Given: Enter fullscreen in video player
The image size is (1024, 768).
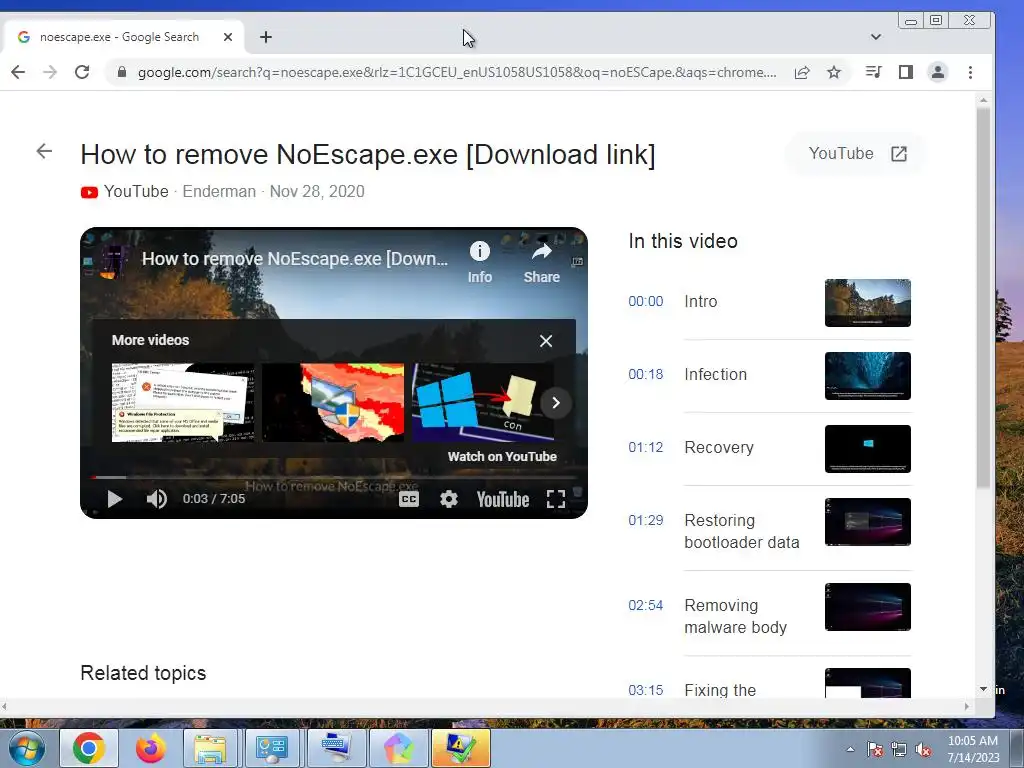Looking at the screenshot, I should click(x=556, y=499).
